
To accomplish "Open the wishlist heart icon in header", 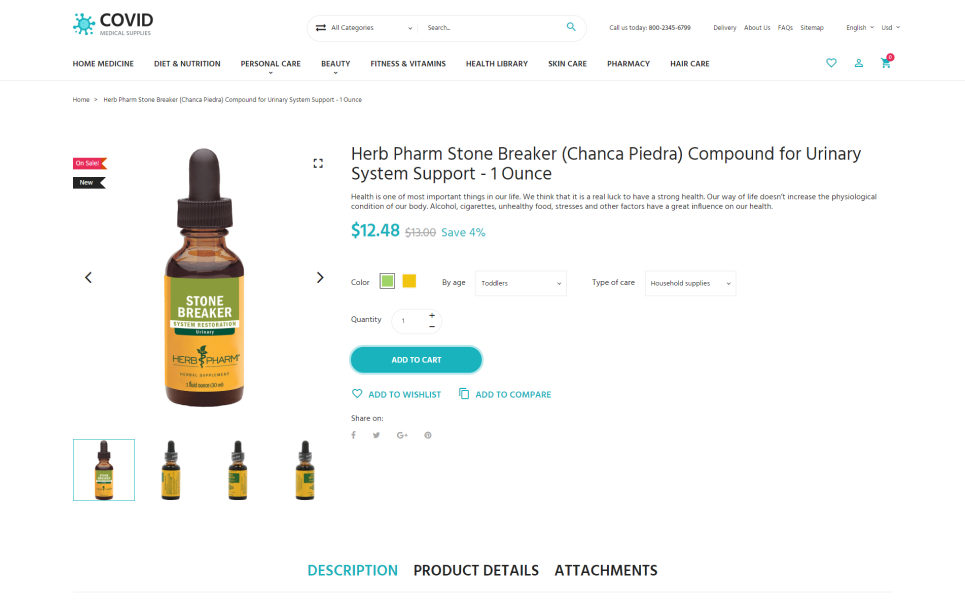I will [831, 63].
